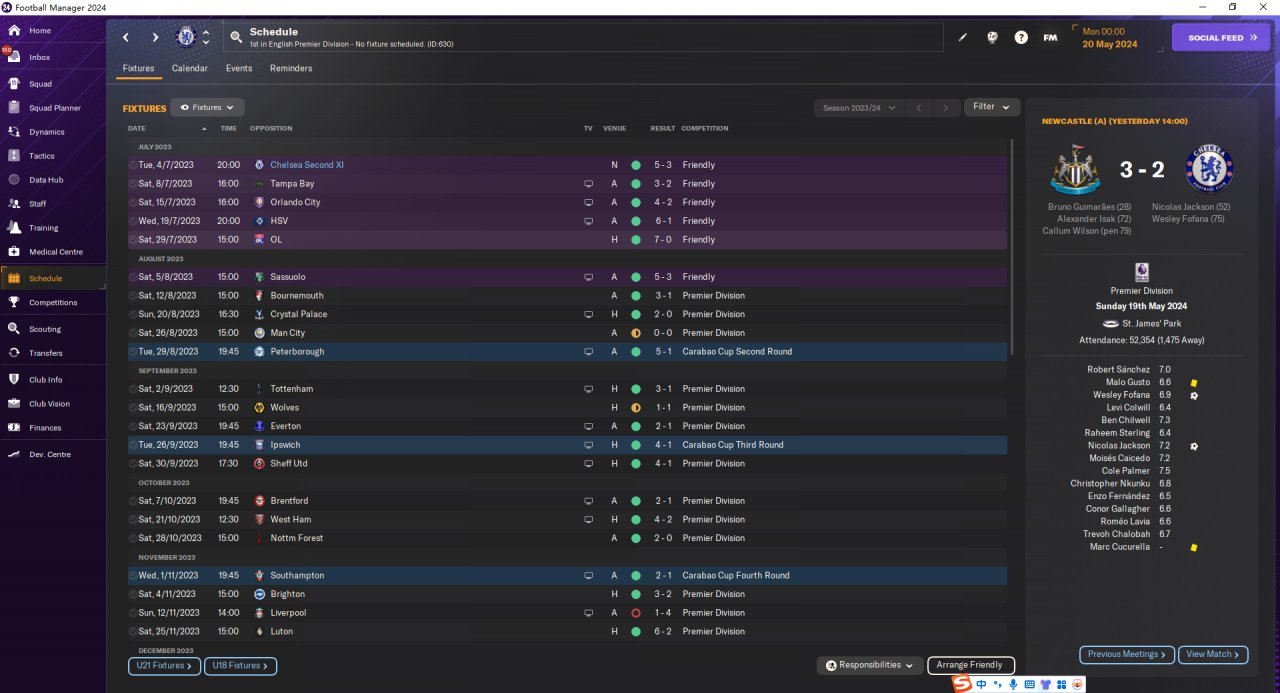Image resolution: width=1280 pixels, height=693 pixels.
Task: Click the Previous Meetings button
Action: pos(1127,654)
